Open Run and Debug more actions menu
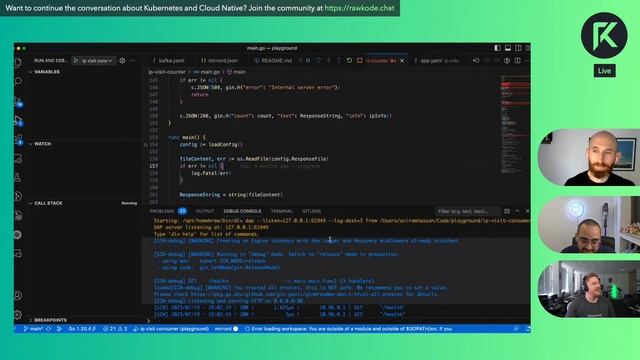The width and height of the screenshot is (640, 360). pyautogui.click(x=132, y=60)
